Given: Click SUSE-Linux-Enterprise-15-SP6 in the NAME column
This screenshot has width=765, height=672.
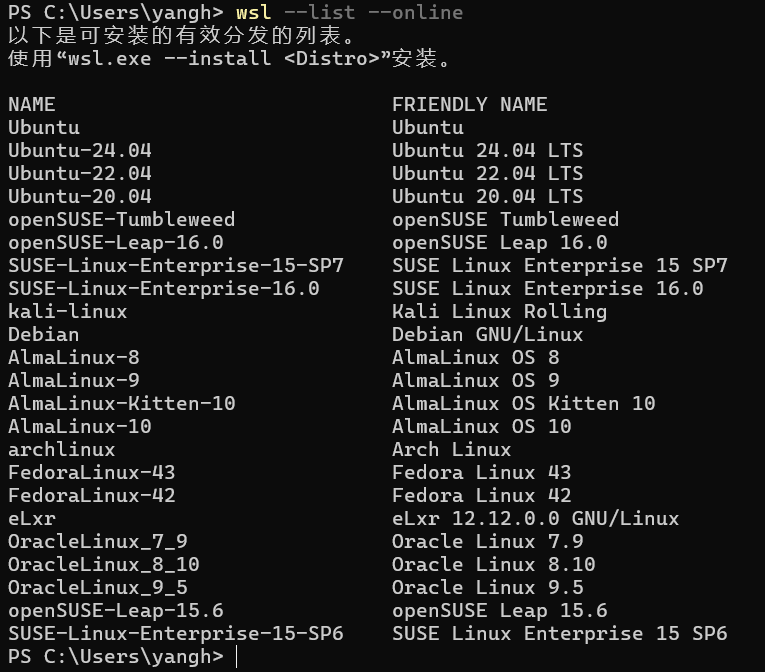Looking at the screenshot, I should point(176,633).
